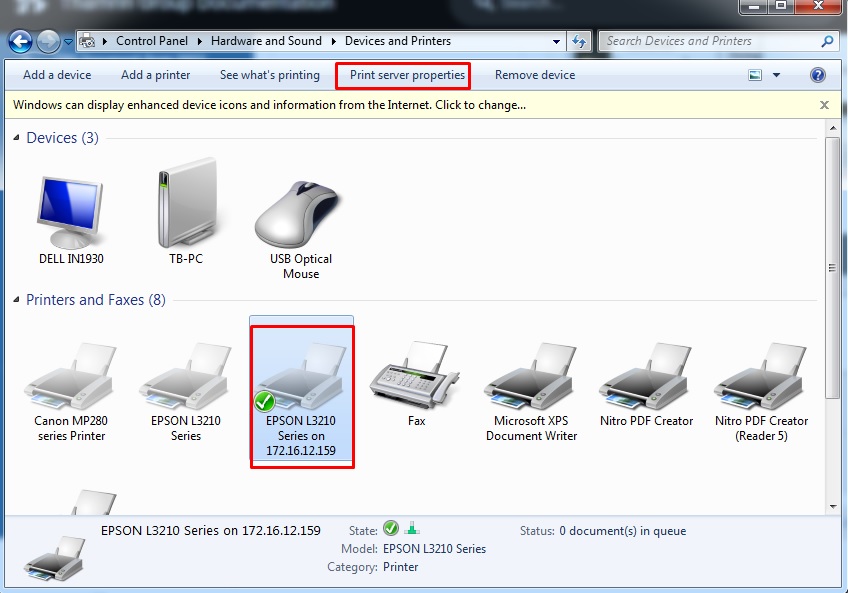Select Nitro PDF Creator (Reader 5) printer
848x593 pixels.
[761, 376]
